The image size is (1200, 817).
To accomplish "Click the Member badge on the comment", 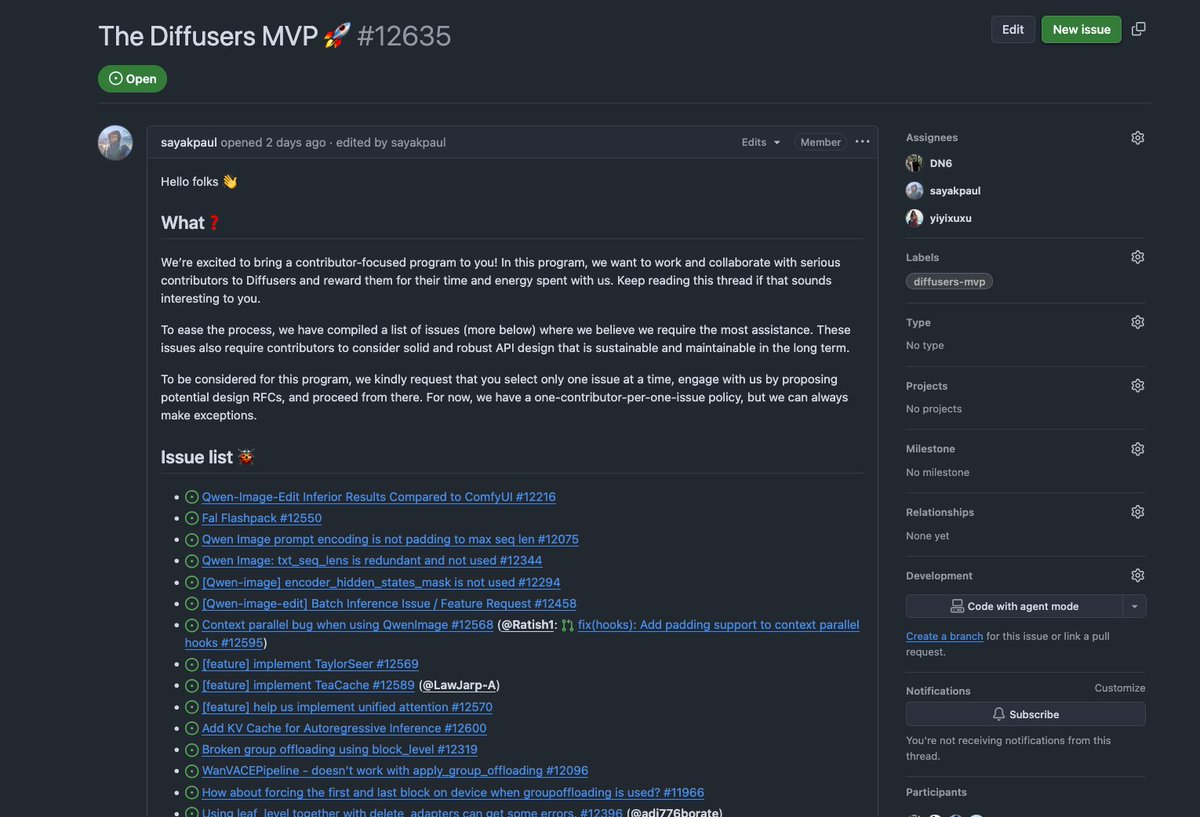I will coord(820,142).
